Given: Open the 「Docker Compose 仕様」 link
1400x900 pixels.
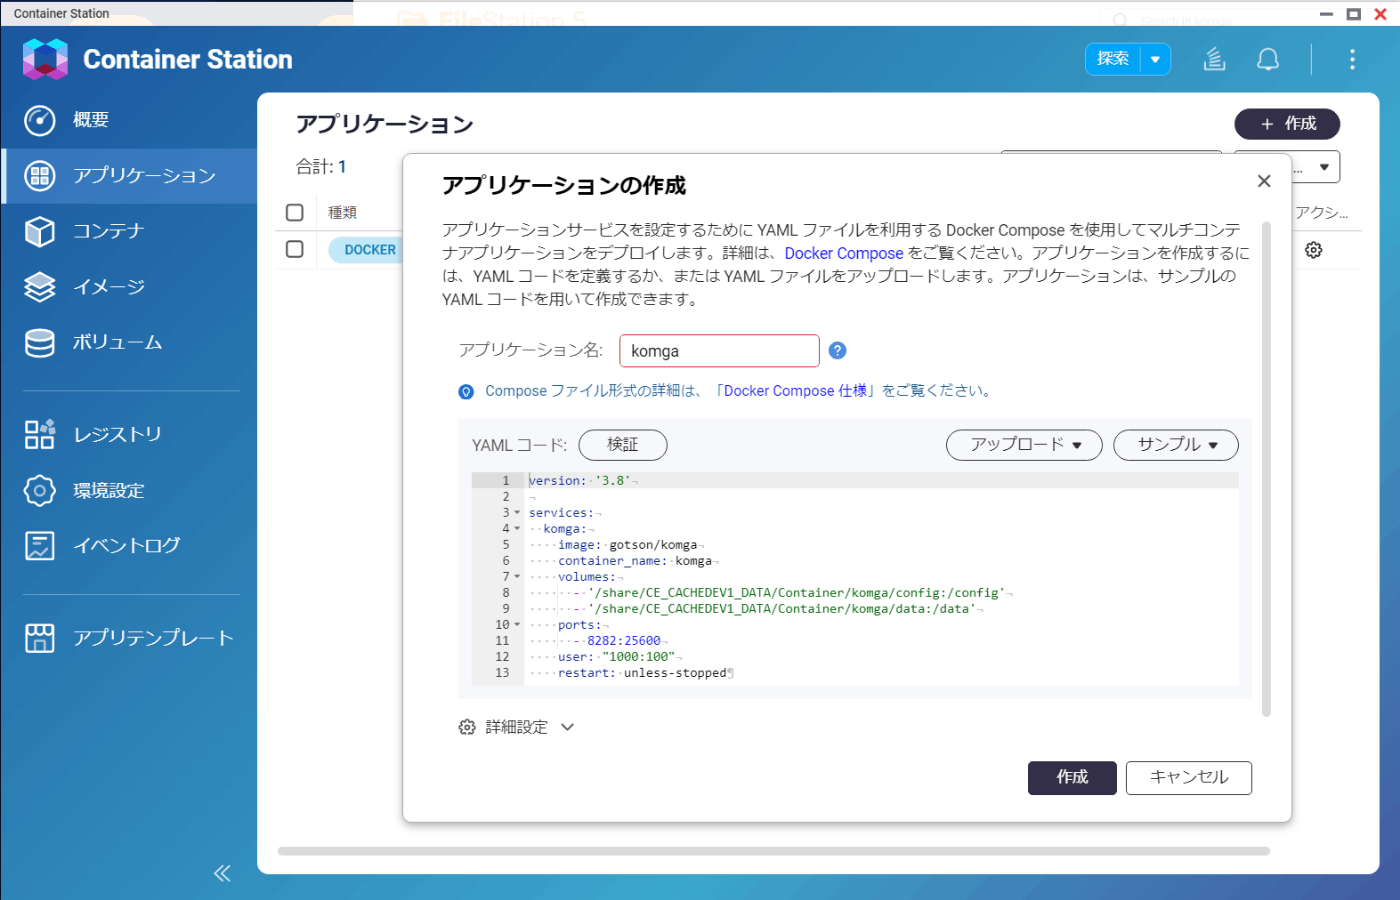Looking at the screenshot, I should [x=796, y=391].
